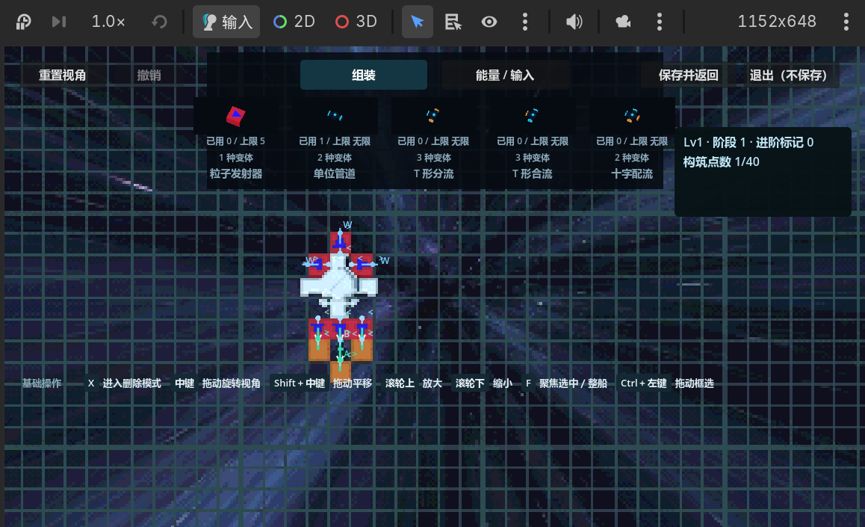The width and height of the screenshot is (865, 527).
Task: Select the red 粒子发射器 part icon
Action: (236, 116)
